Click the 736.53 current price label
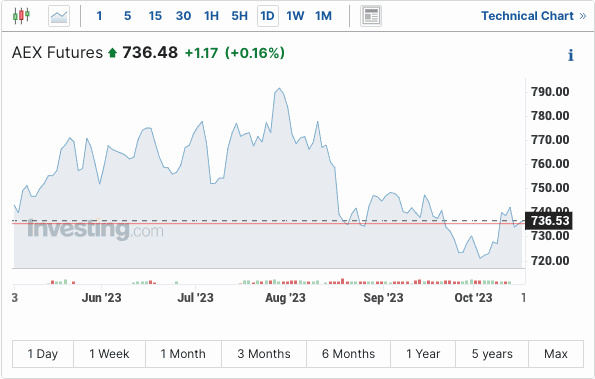This screenshot has width=595, height=379. click(x=549, y=221)
